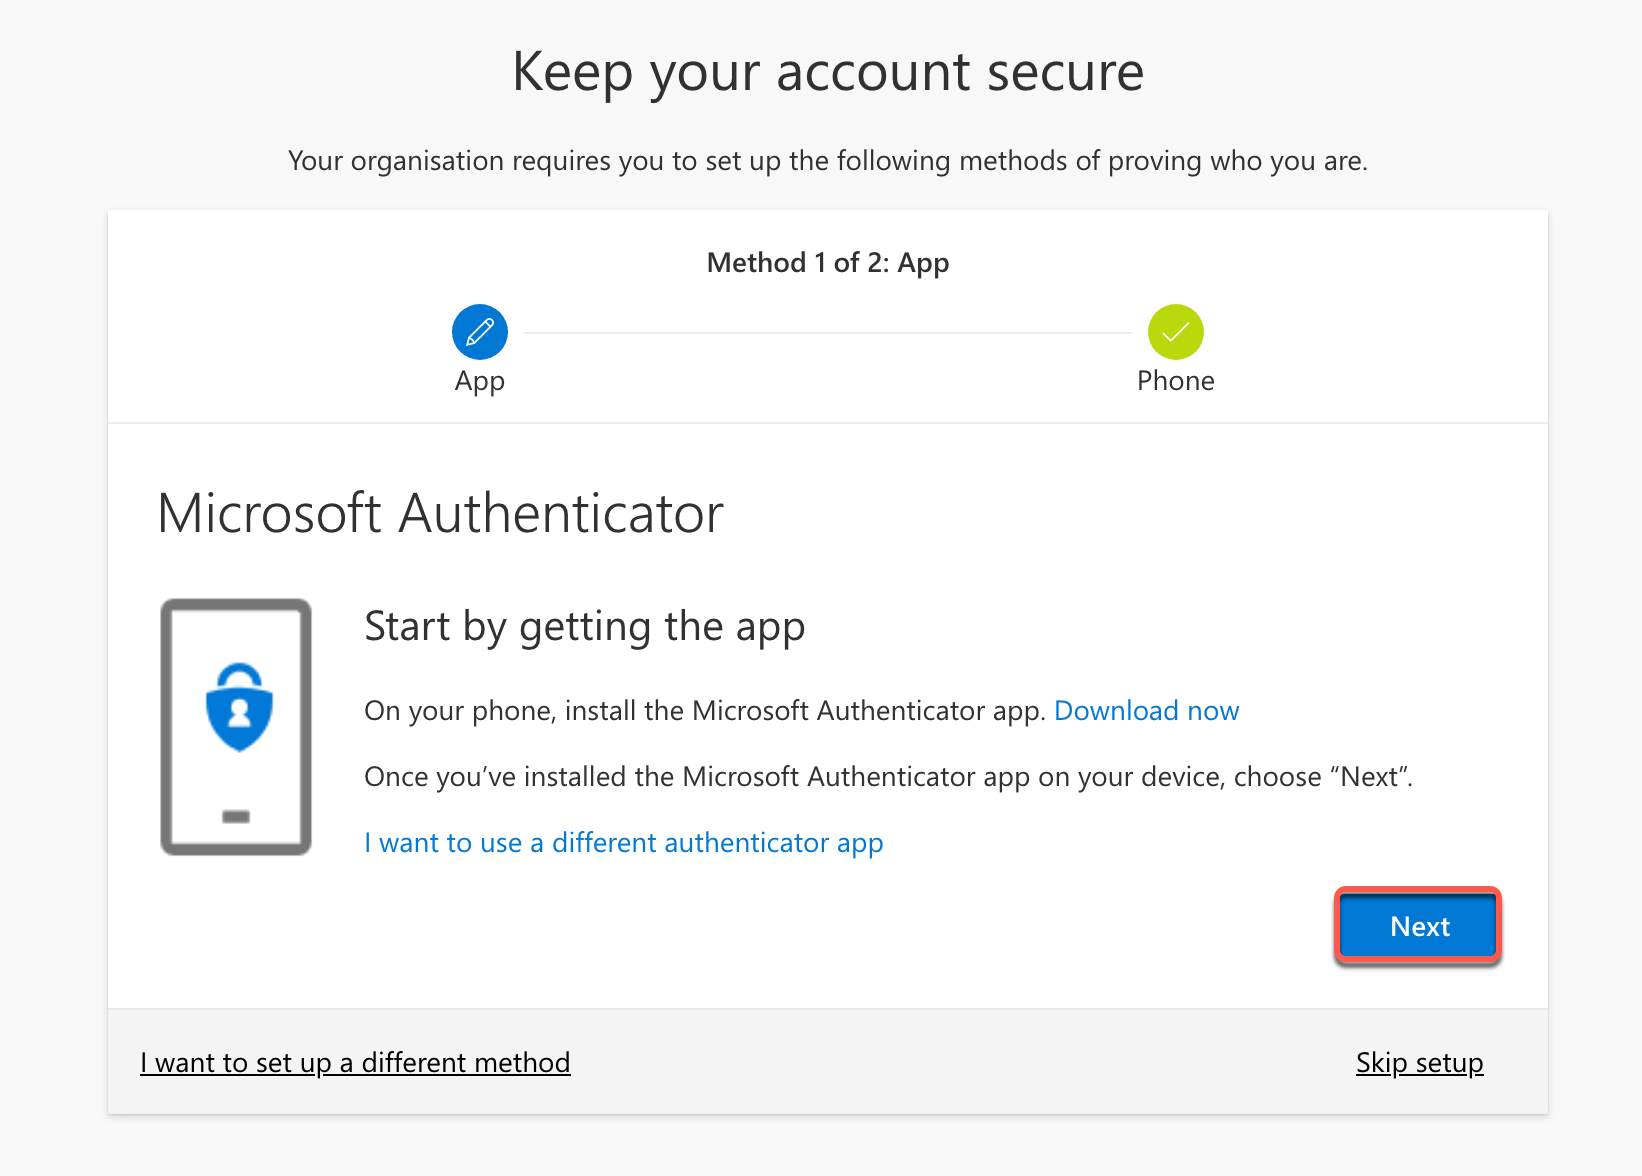Screen dimensions: 1642x1176
Task: Click the Phone step label
Action: coord(1175,381)
